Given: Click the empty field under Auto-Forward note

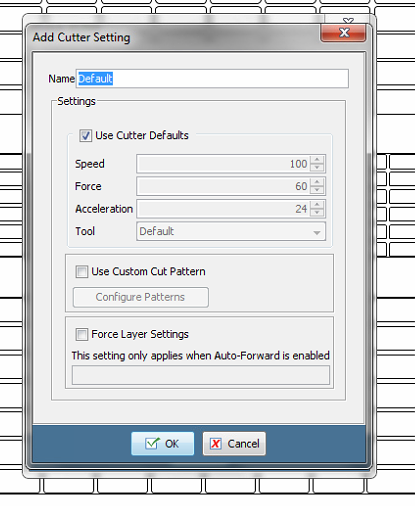Looking at the screenshot, I should 201,375.
